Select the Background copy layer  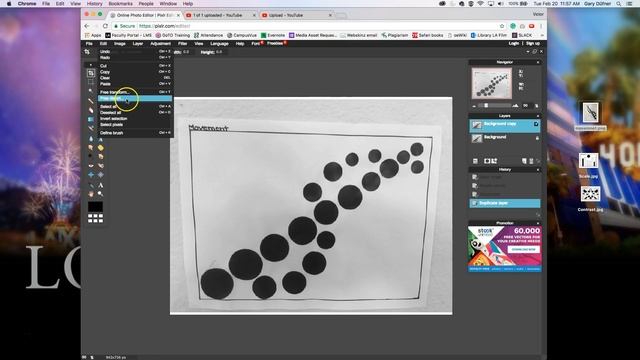[505, 125]
